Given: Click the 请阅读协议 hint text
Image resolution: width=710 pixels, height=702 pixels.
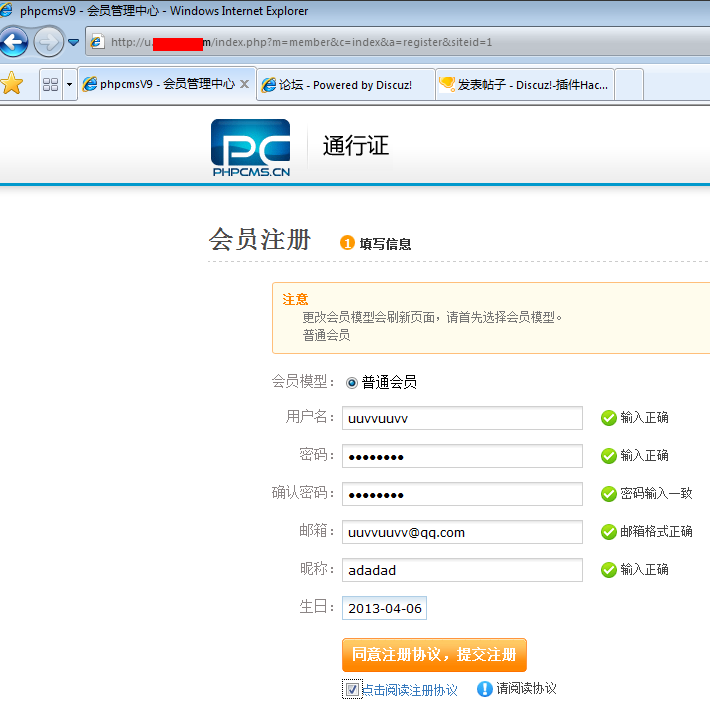Looking at the screenshot, I should 526,689.
